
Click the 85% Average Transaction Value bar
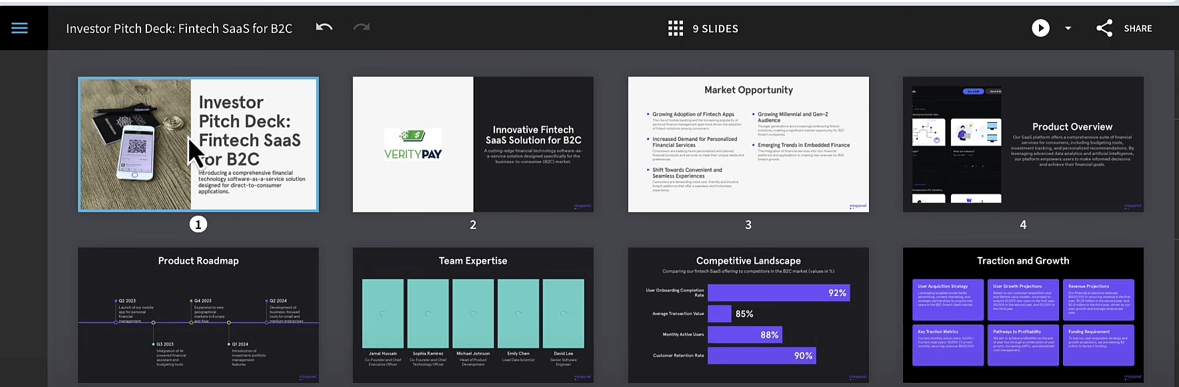(720, 313)
